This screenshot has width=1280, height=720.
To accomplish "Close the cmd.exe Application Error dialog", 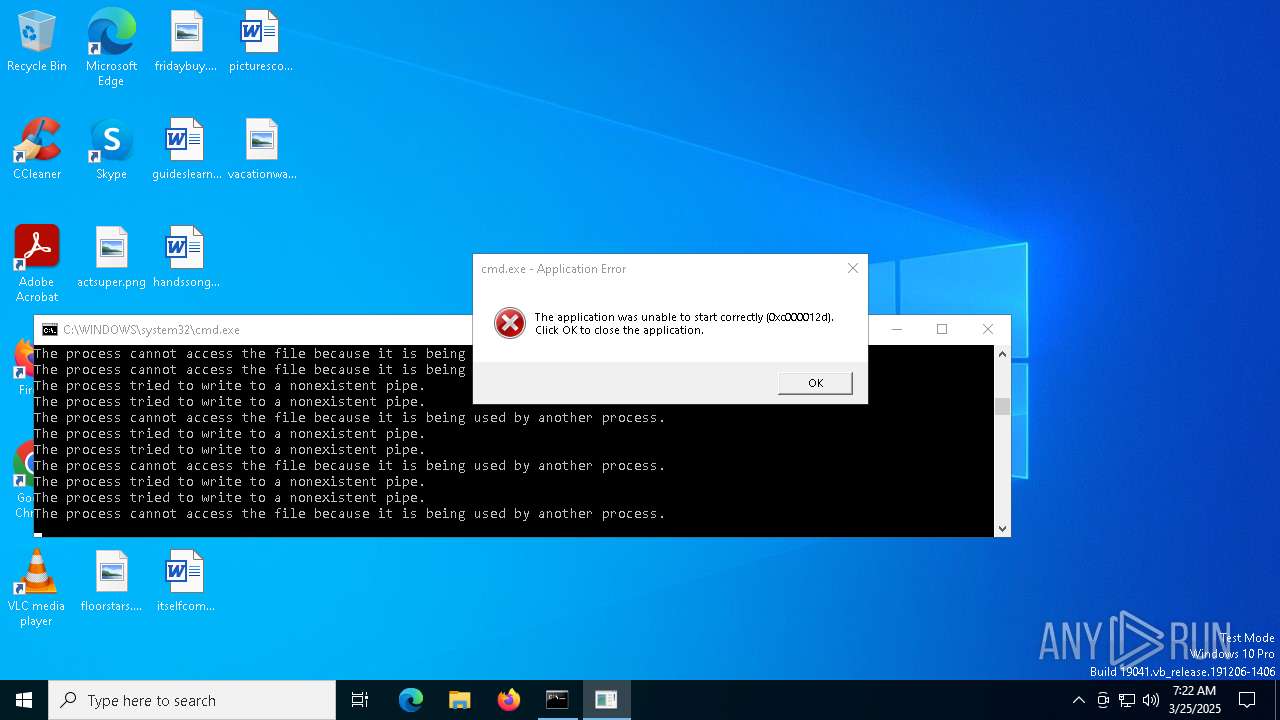I will (853, 268).
